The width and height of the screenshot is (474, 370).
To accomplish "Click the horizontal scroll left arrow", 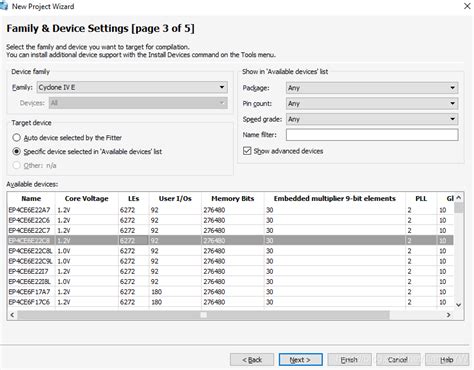I will [12, 315].
